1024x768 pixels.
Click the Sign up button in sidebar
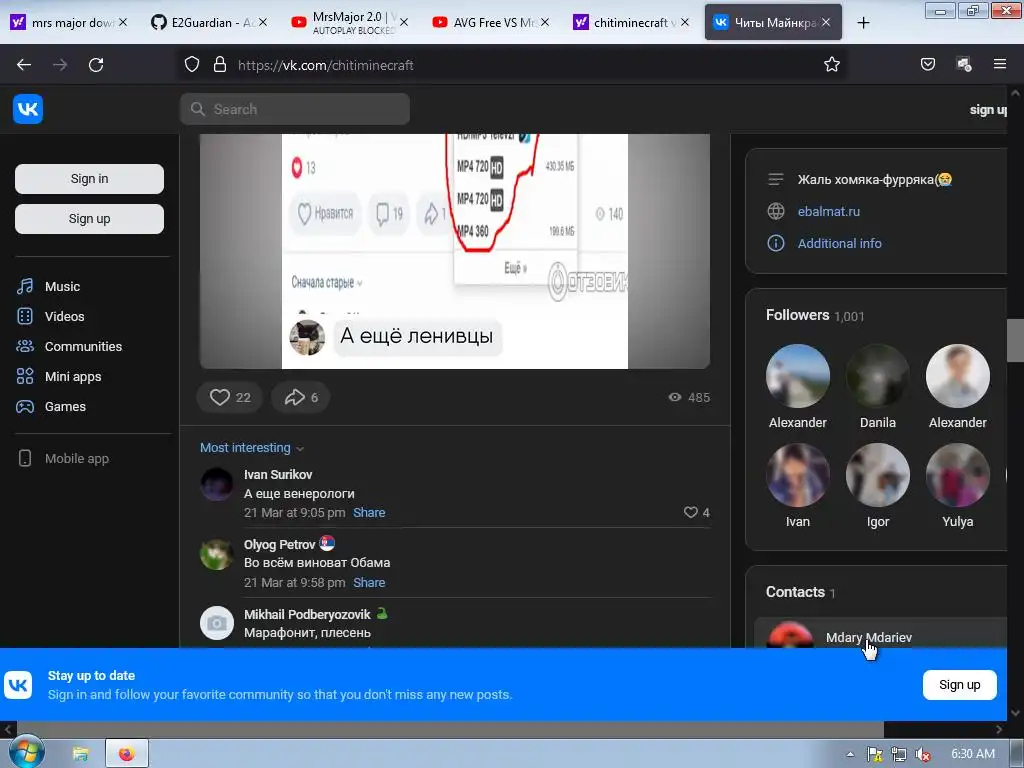click(89, 219)
